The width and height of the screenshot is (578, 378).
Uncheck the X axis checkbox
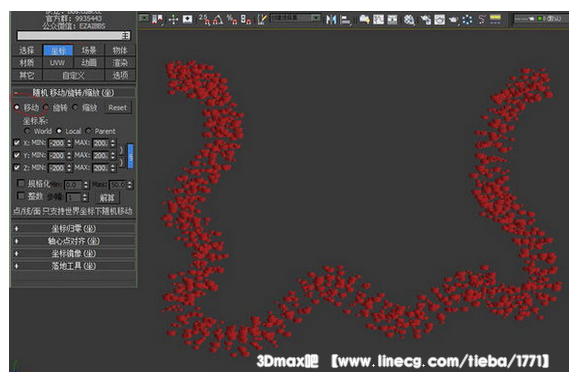coord(17,143)
